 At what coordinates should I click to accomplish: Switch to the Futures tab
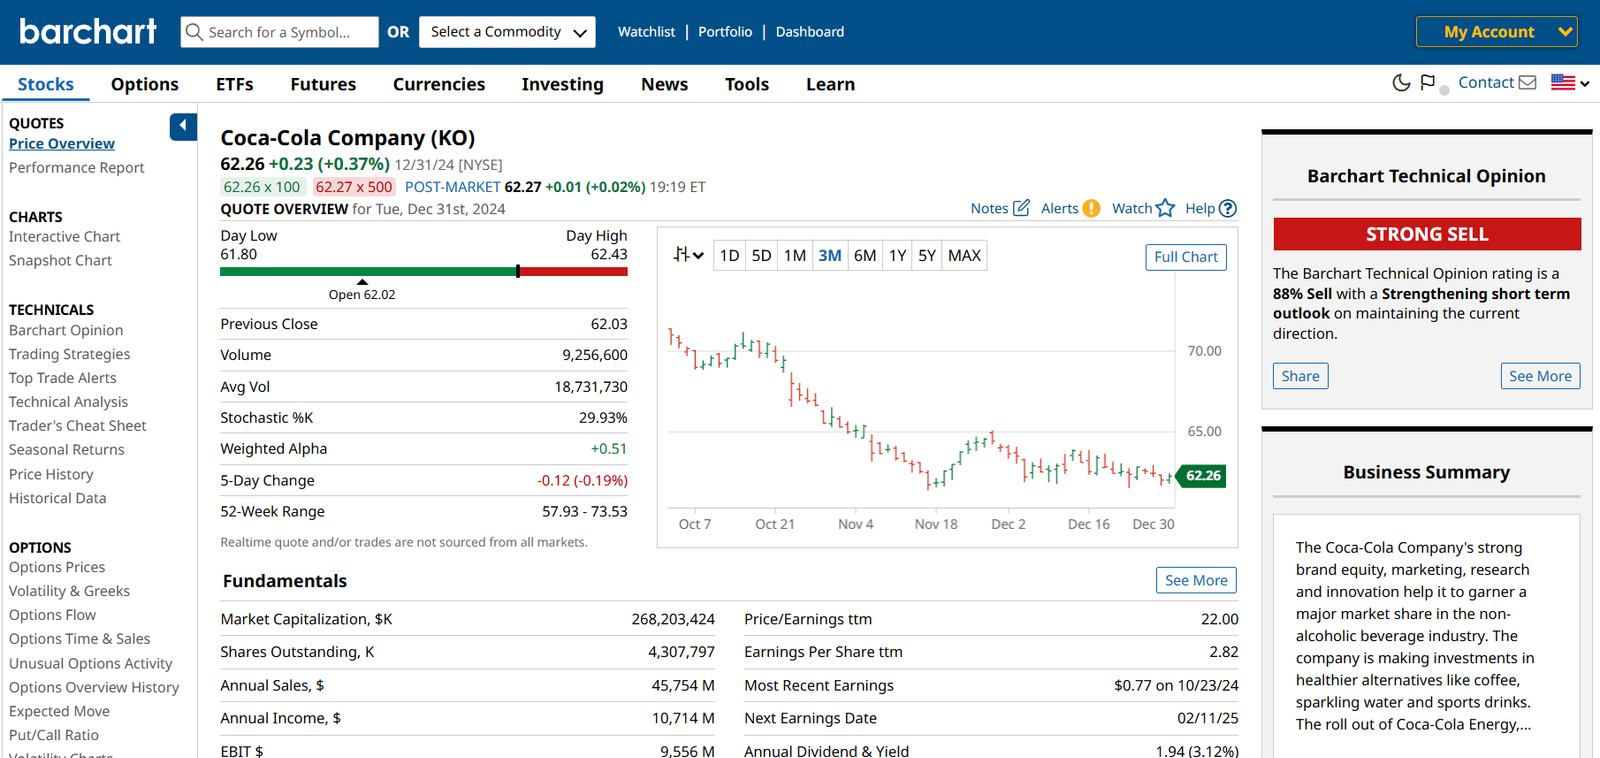[x=323, y=84]
